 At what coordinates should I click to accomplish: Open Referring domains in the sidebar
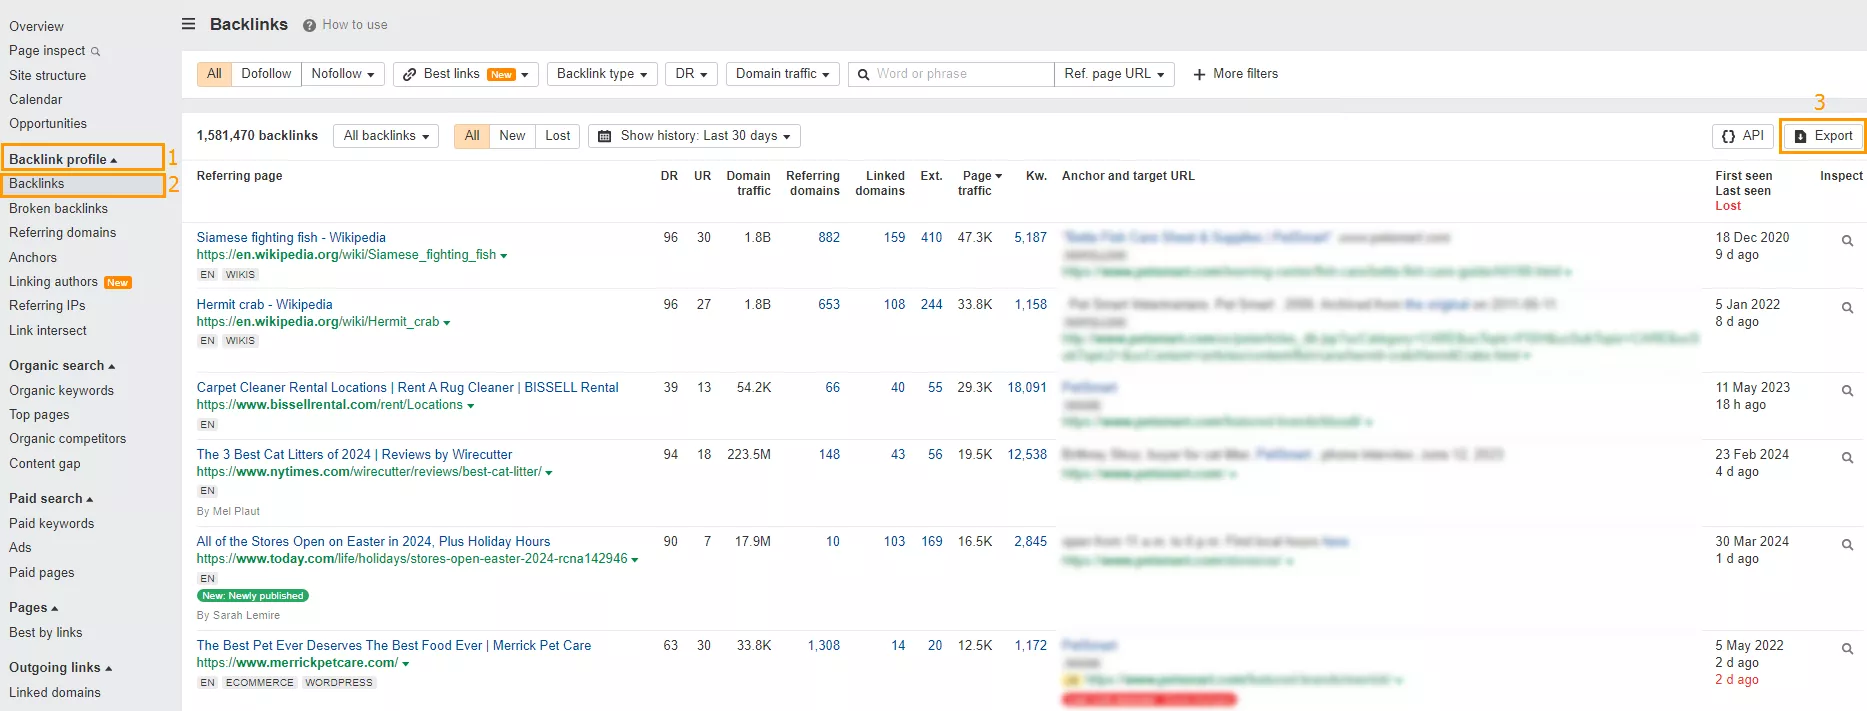(x=62, y=233)
